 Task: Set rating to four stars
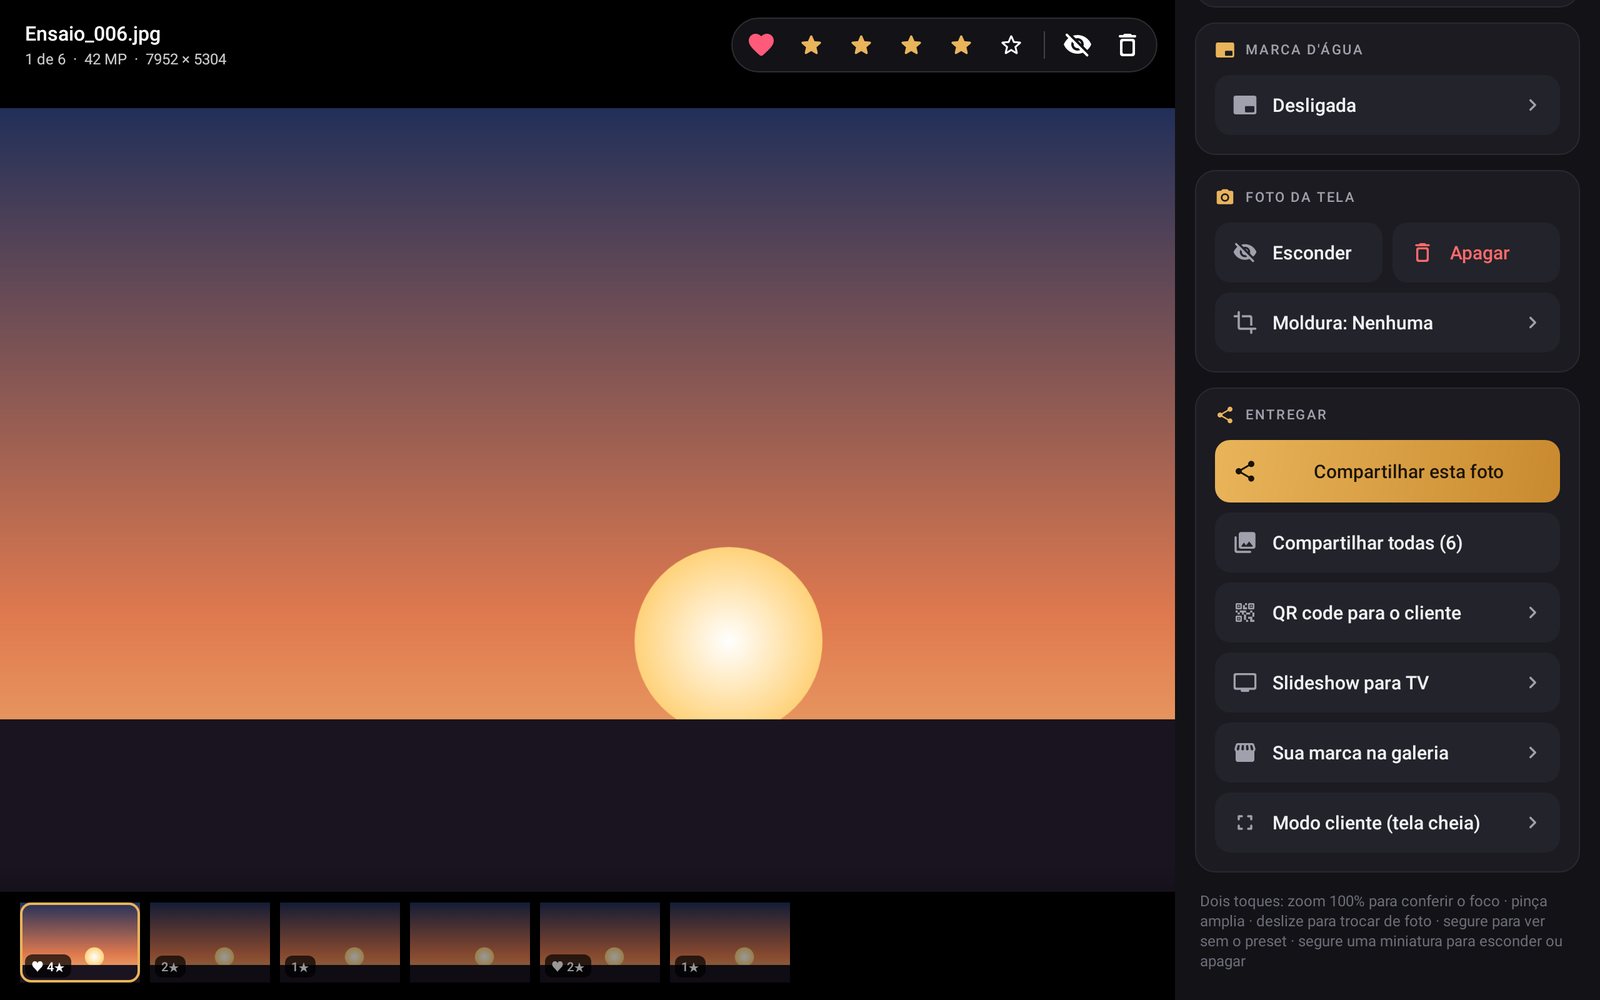click(961, 45)
